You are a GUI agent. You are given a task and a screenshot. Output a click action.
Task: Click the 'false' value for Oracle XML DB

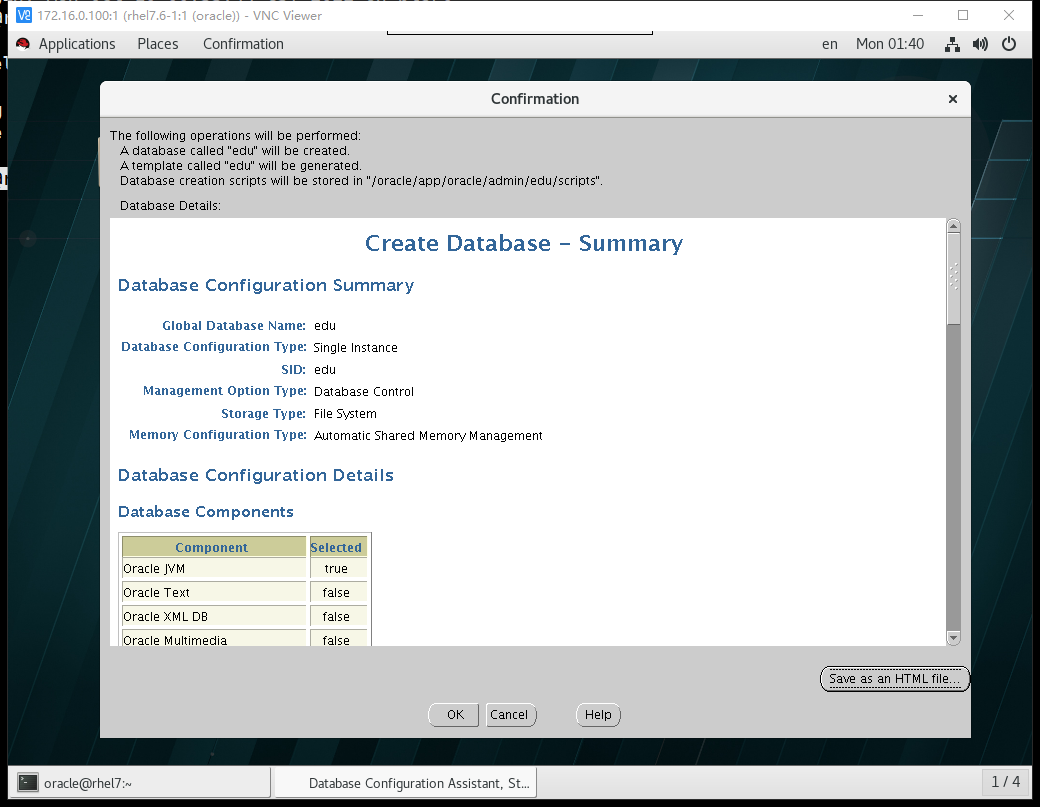pyautogui.click(x=336, y=616)
